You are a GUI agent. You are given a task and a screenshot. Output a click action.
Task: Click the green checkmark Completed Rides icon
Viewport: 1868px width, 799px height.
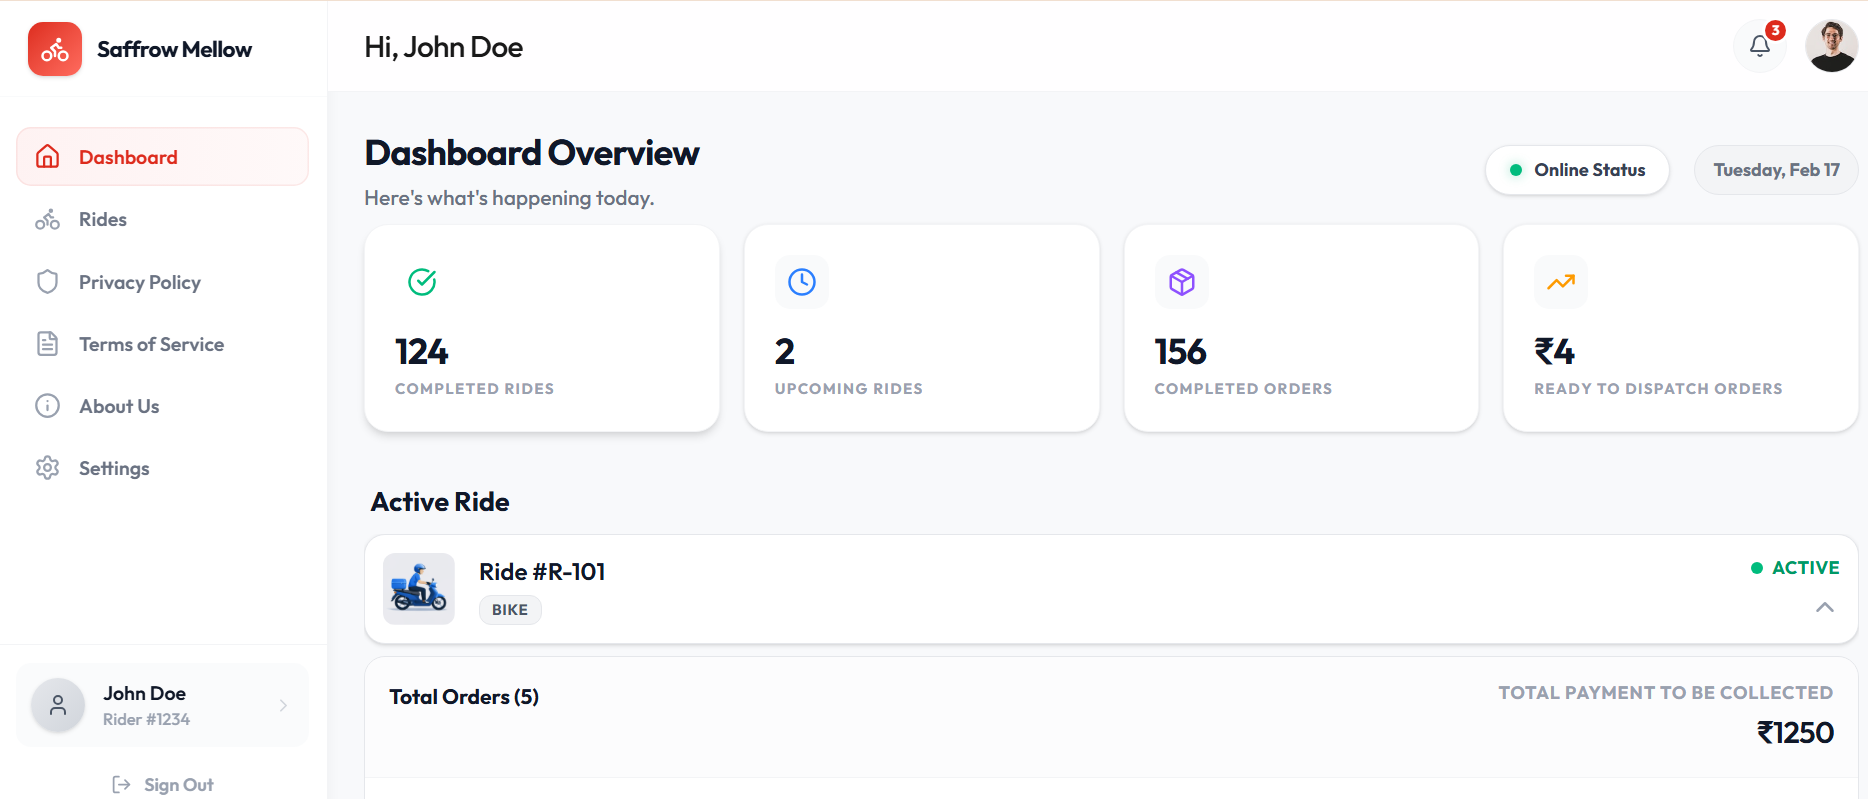pyautogui.click(x=422, y=282)
